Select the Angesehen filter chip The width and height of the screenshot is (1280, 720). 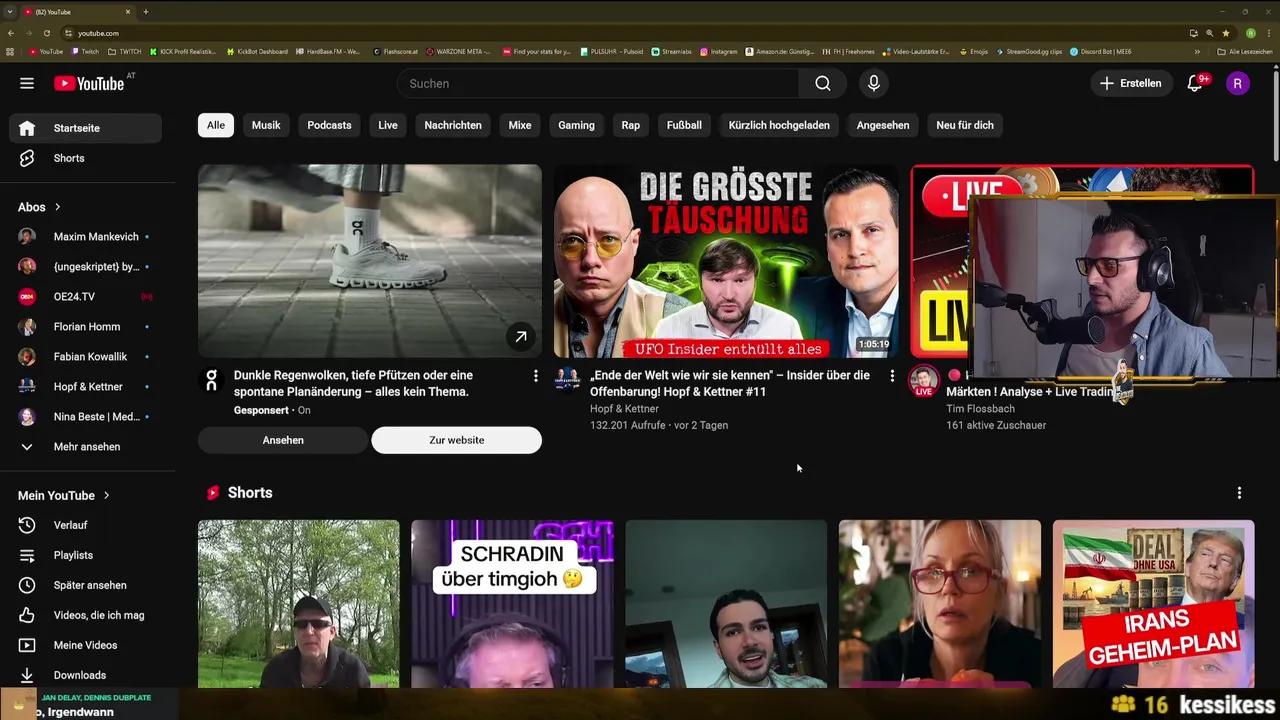(883, 125)
